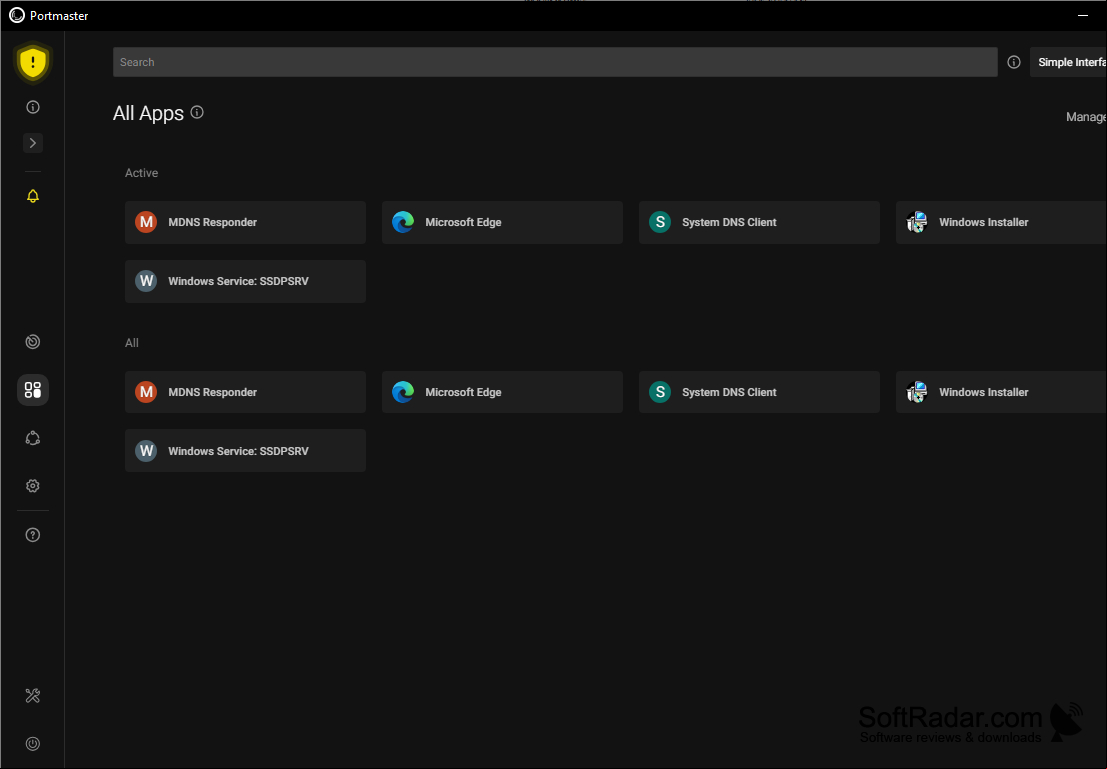The image size is (1107, 769).
Task: Click the yellow shield status icon
Action: coord(32,62)
